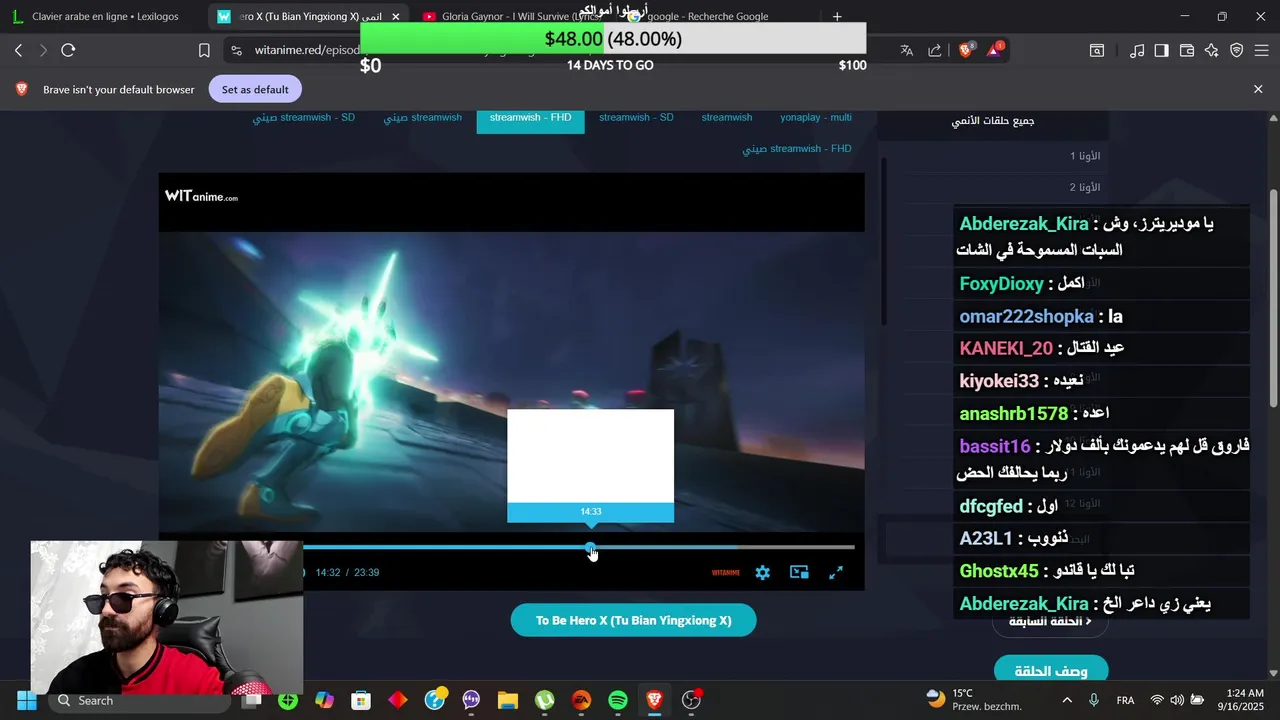The image size is (1280, 720).
Task: Select the plain streamwish server tab
Action: [x=727, y=117]
